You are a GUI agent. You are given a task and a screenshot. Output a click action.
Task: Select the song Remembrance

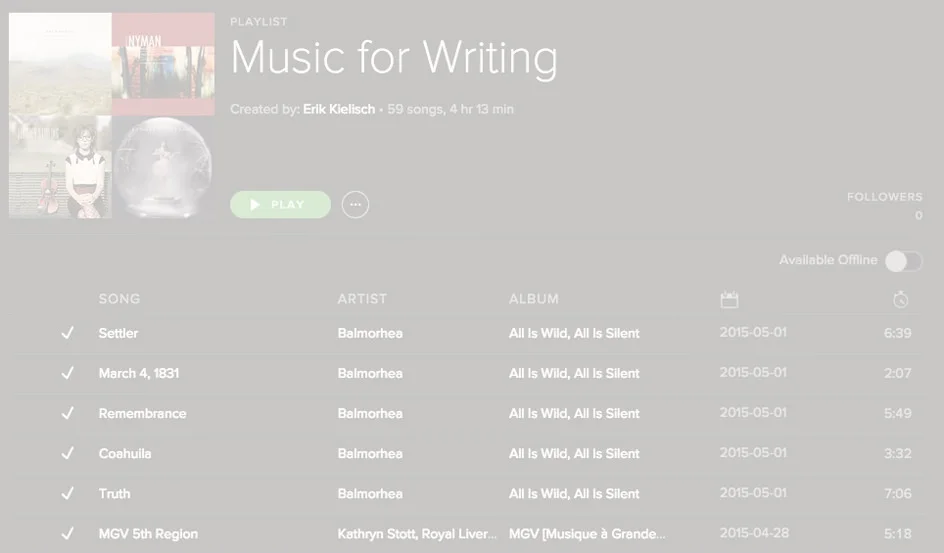[x=142, y=413]
